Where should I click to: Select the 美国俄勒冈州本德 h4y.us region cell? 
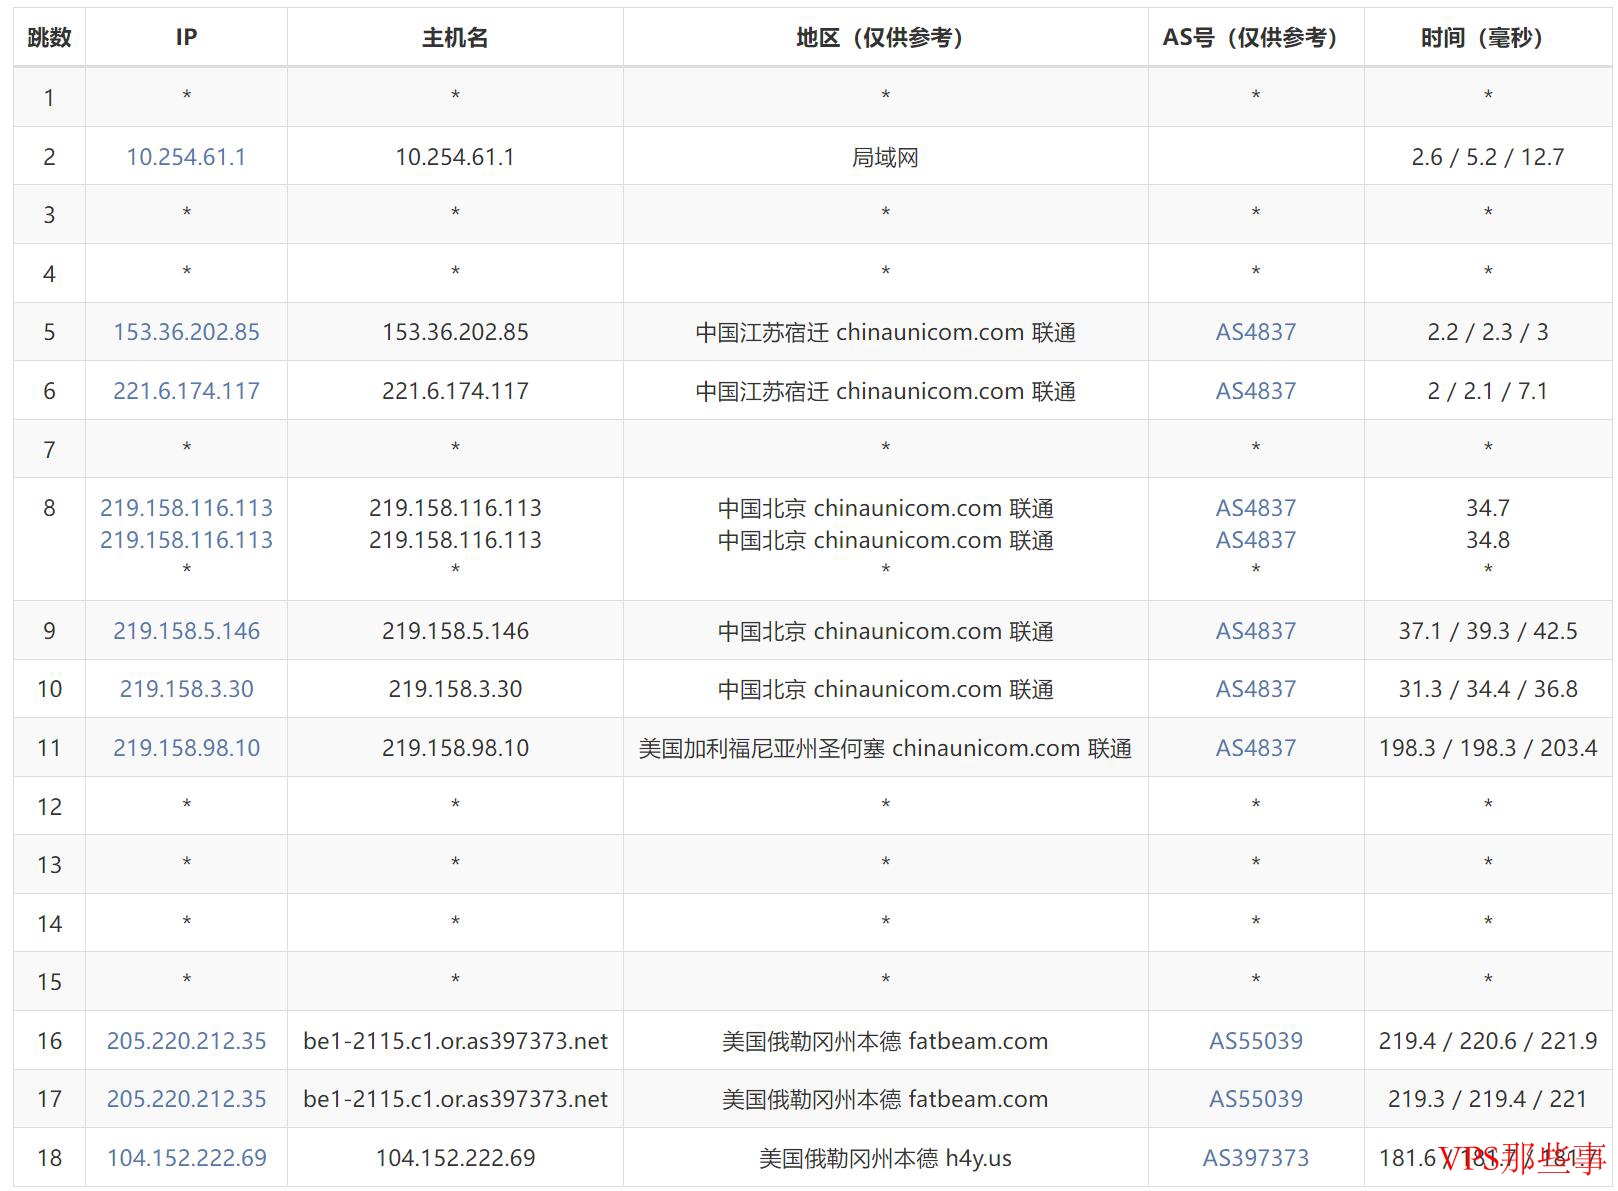(x=885, y=1158)
